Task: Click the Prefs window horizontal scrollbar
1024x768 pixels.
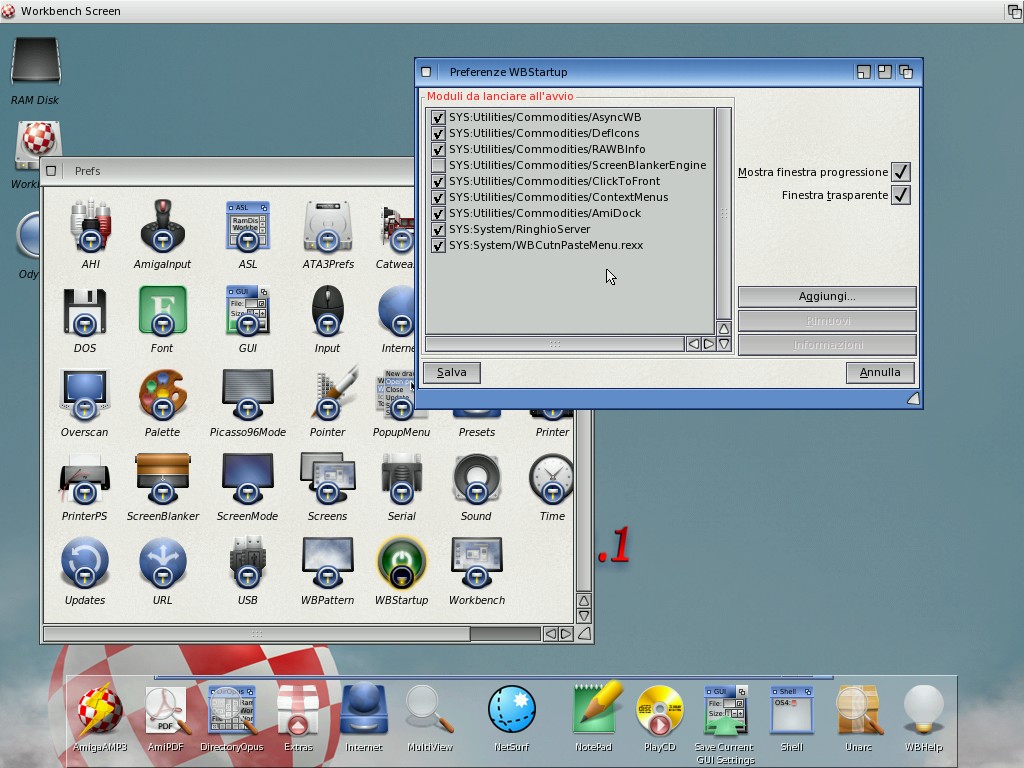Action: pyautogui.click(x=256, y=634)
